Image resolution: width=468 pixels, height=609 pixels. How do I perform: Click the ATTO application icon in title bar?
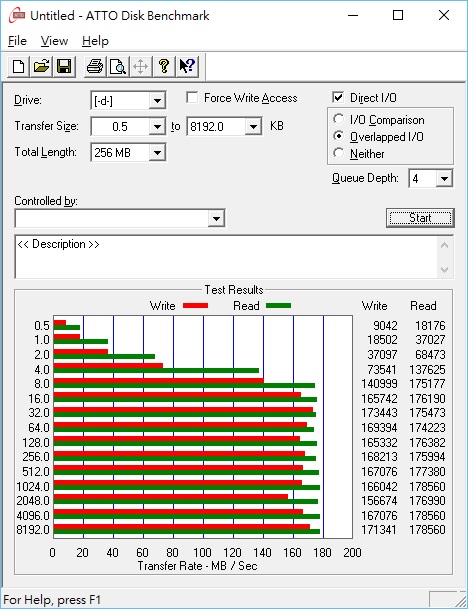point(17,16)
